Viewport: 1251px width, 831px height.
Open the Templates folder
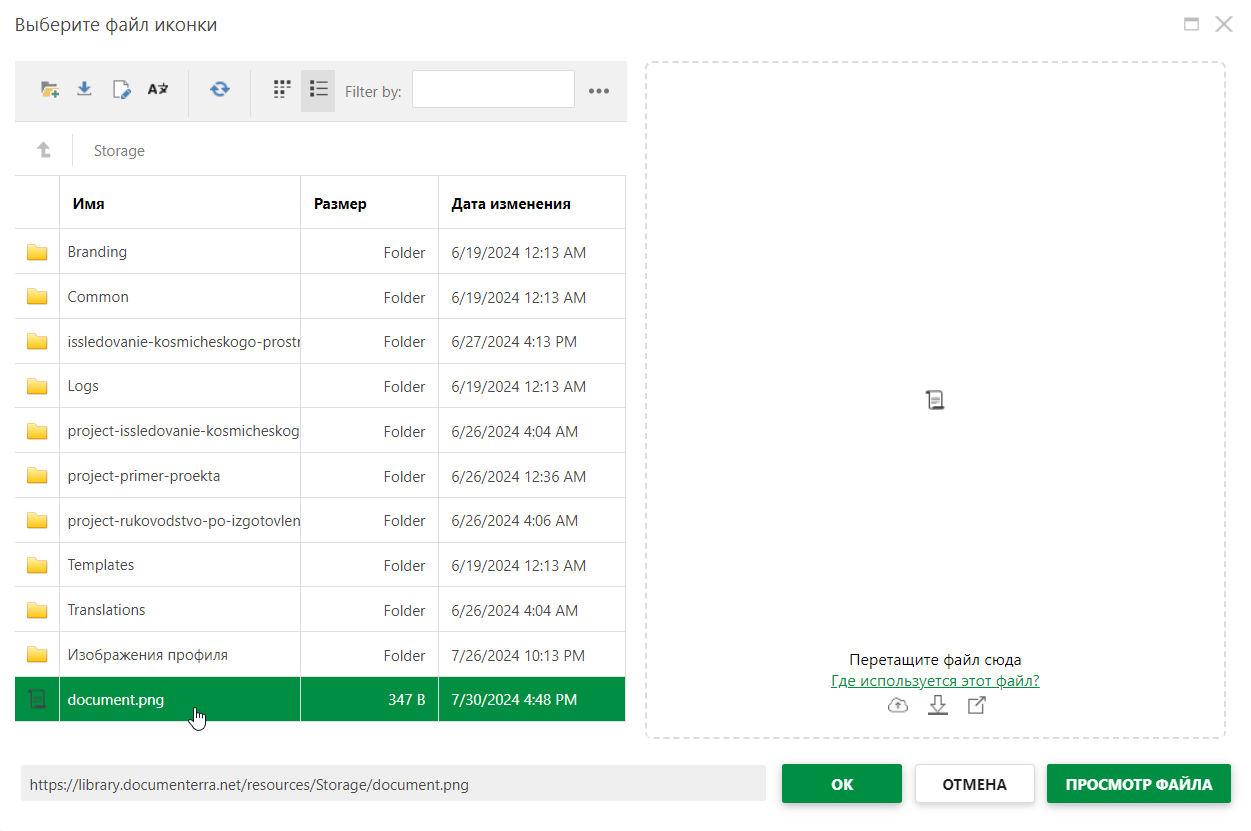(x=101, y=565)
